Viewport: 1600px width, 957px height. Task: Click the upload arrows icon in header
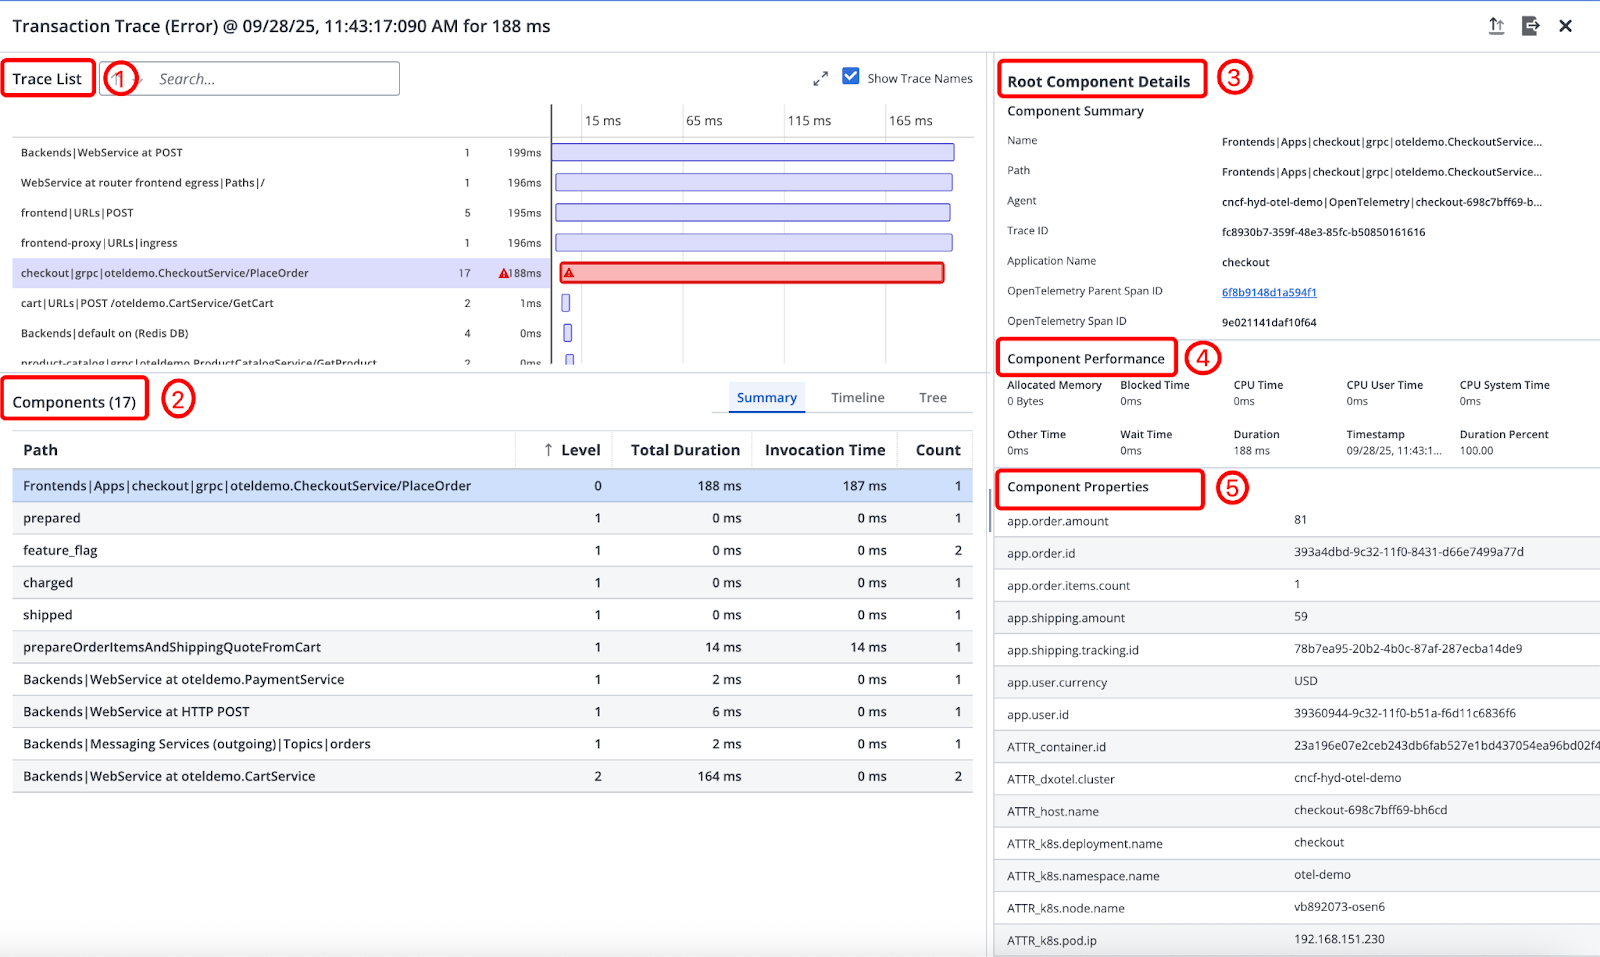(1496, 26)
